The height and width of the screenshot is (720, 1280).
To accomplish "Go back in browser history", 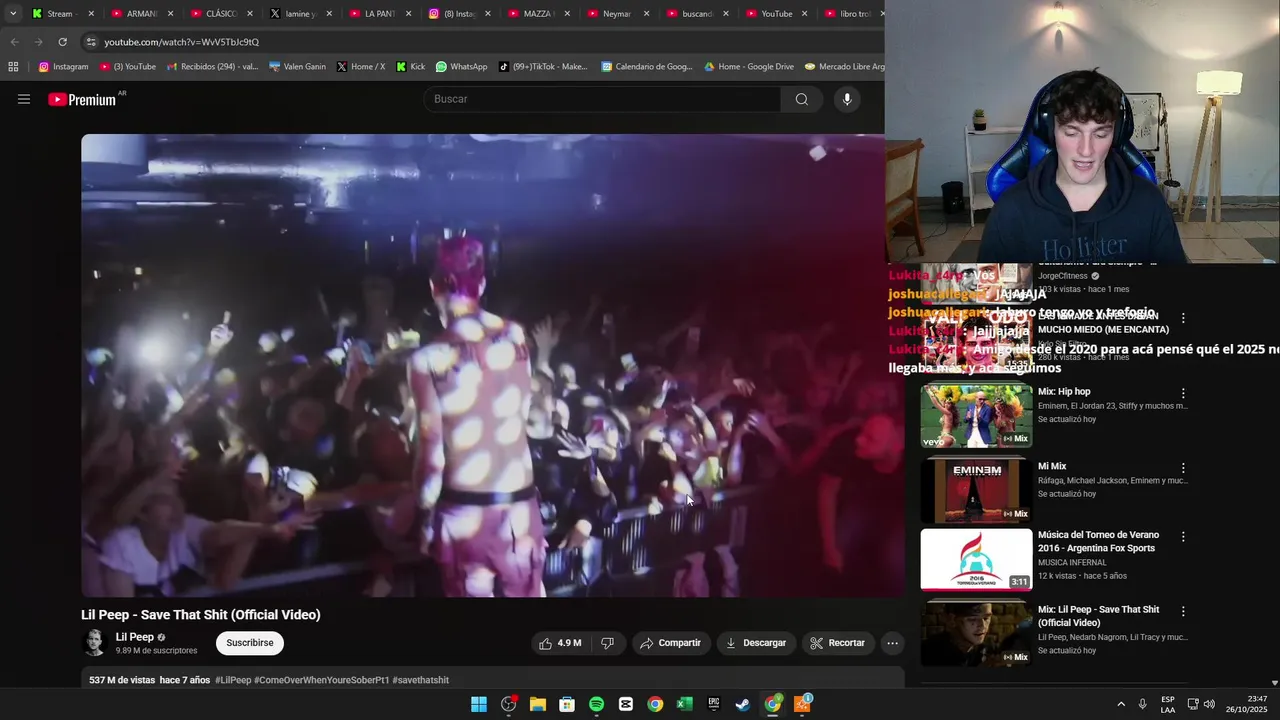I will coord(14,42).
